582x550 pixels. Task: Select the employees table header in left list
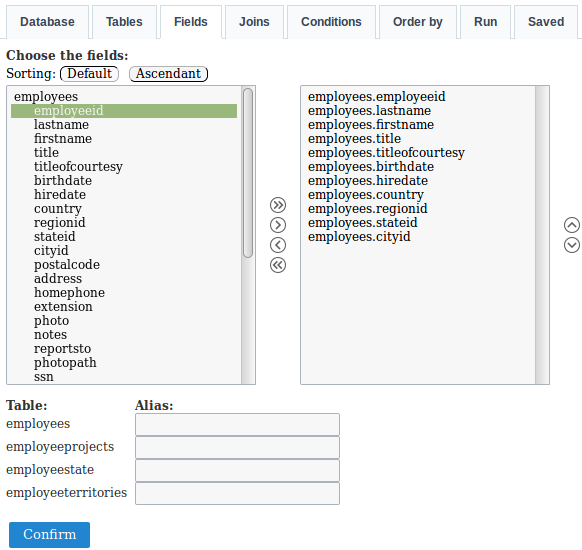tap(124, 96)
